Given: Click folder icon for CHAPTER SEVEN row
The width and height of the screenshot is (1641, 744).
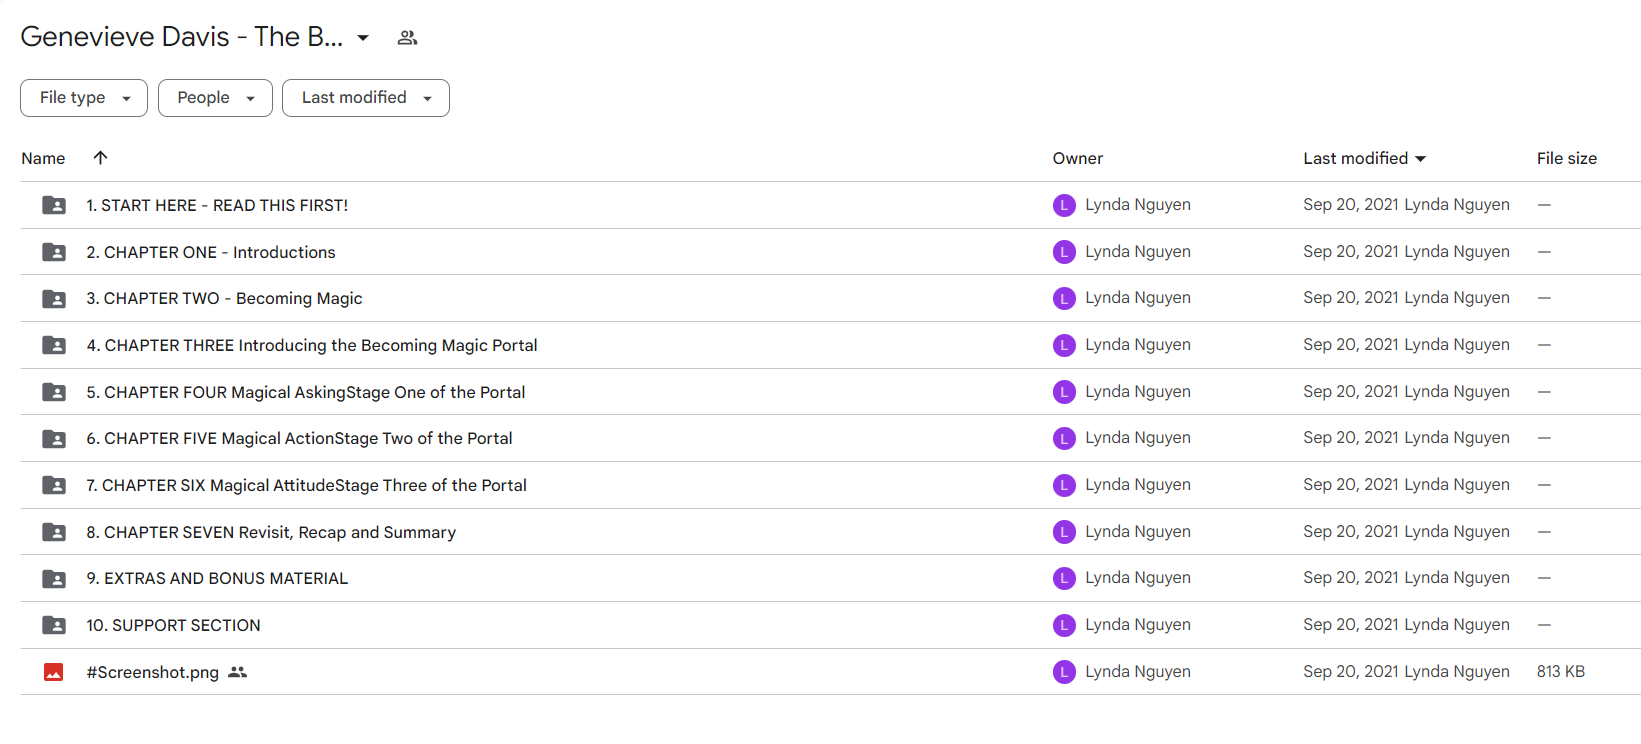Looking at the screenshot, I should coord(54,532).
